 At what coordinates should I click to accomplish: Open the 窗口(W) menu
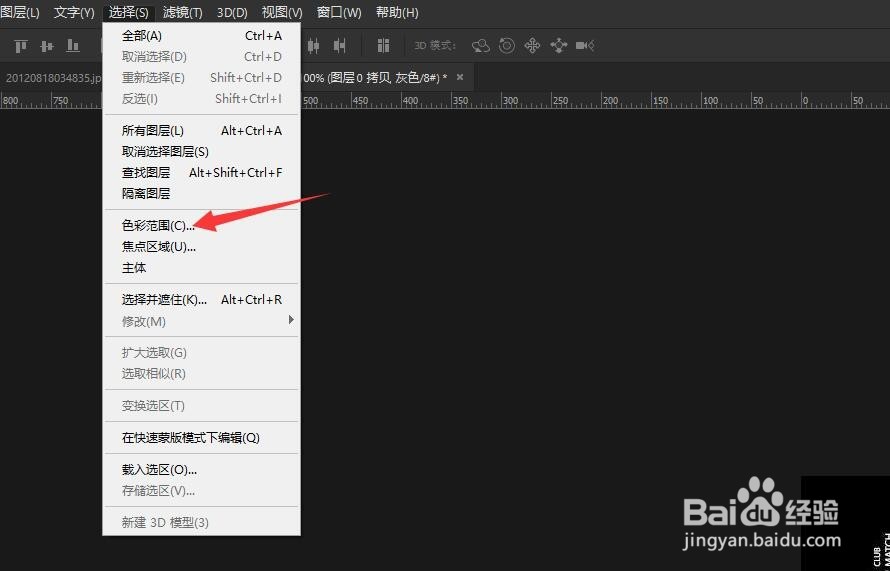point(339,12)
